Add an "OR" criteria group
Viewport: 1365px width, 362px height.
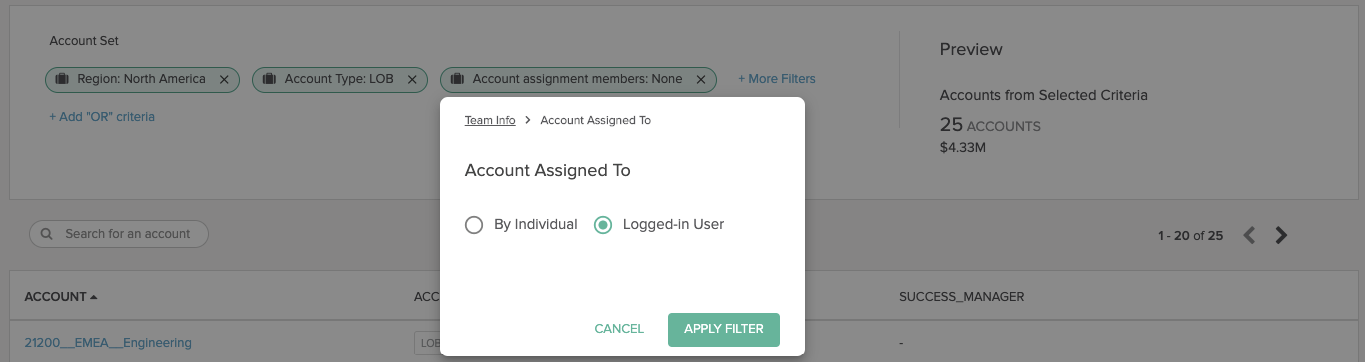pos(102,117)
